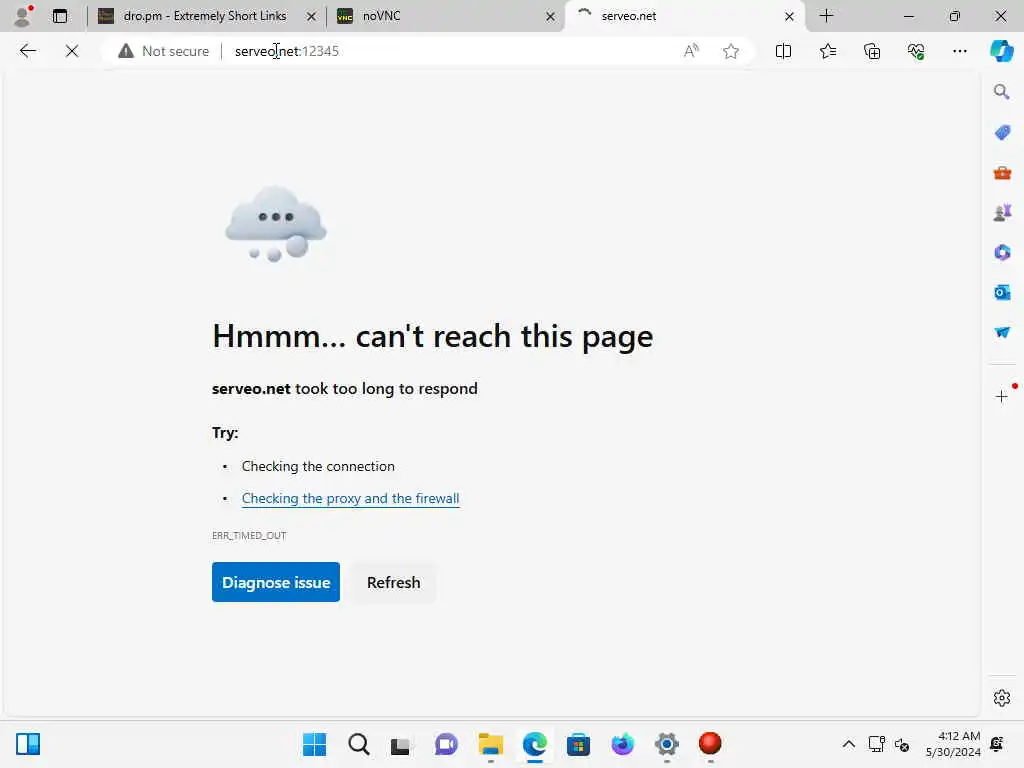This screenshot has width=1024, height=768.
Task: Activate Read aloud icon in address bar
Action: 691,51
